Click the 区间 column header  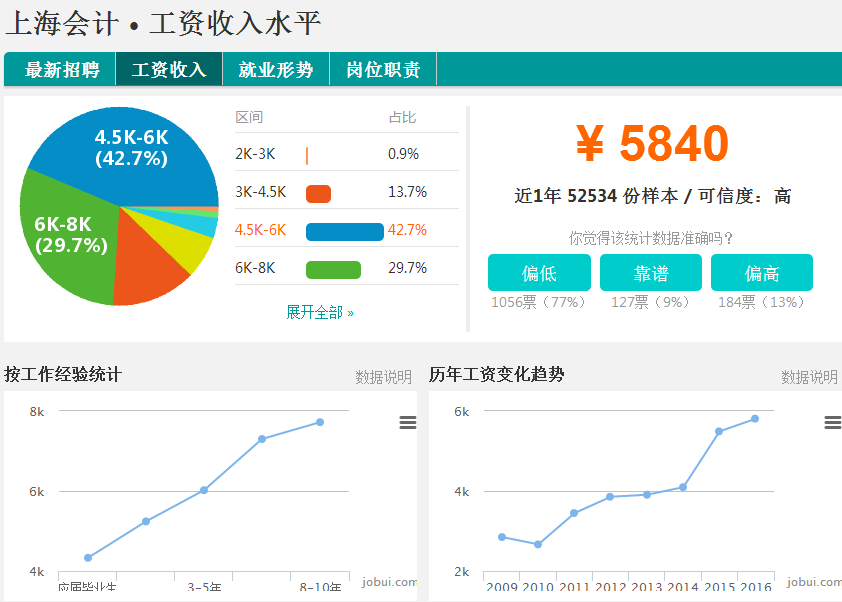[x=249, y=117]
